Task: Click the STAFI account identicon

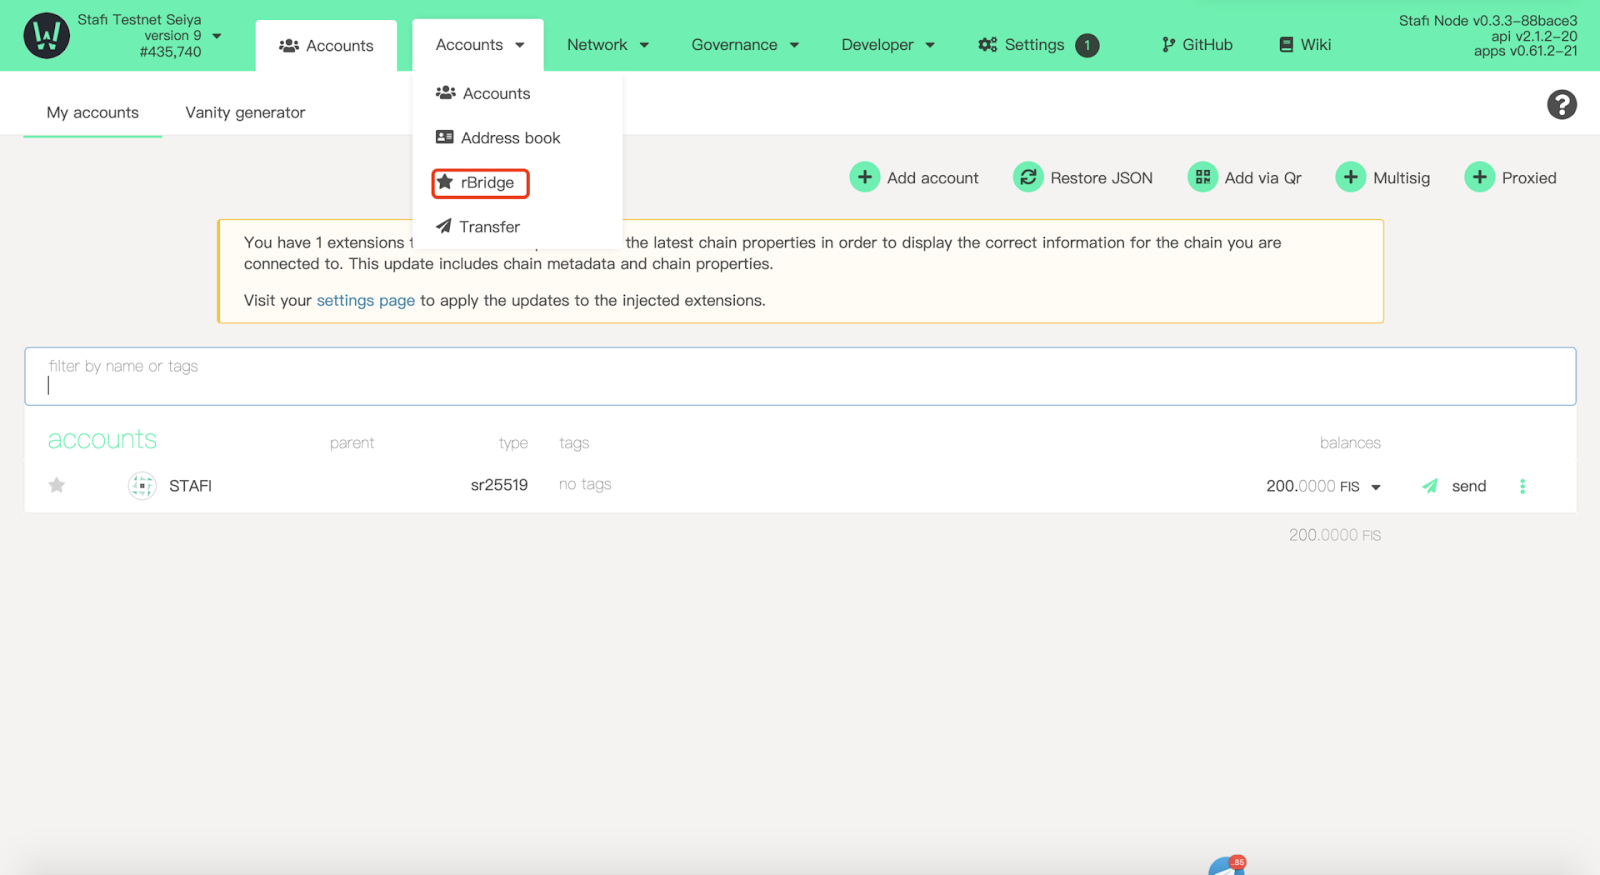Action: (x=142, y=486)
